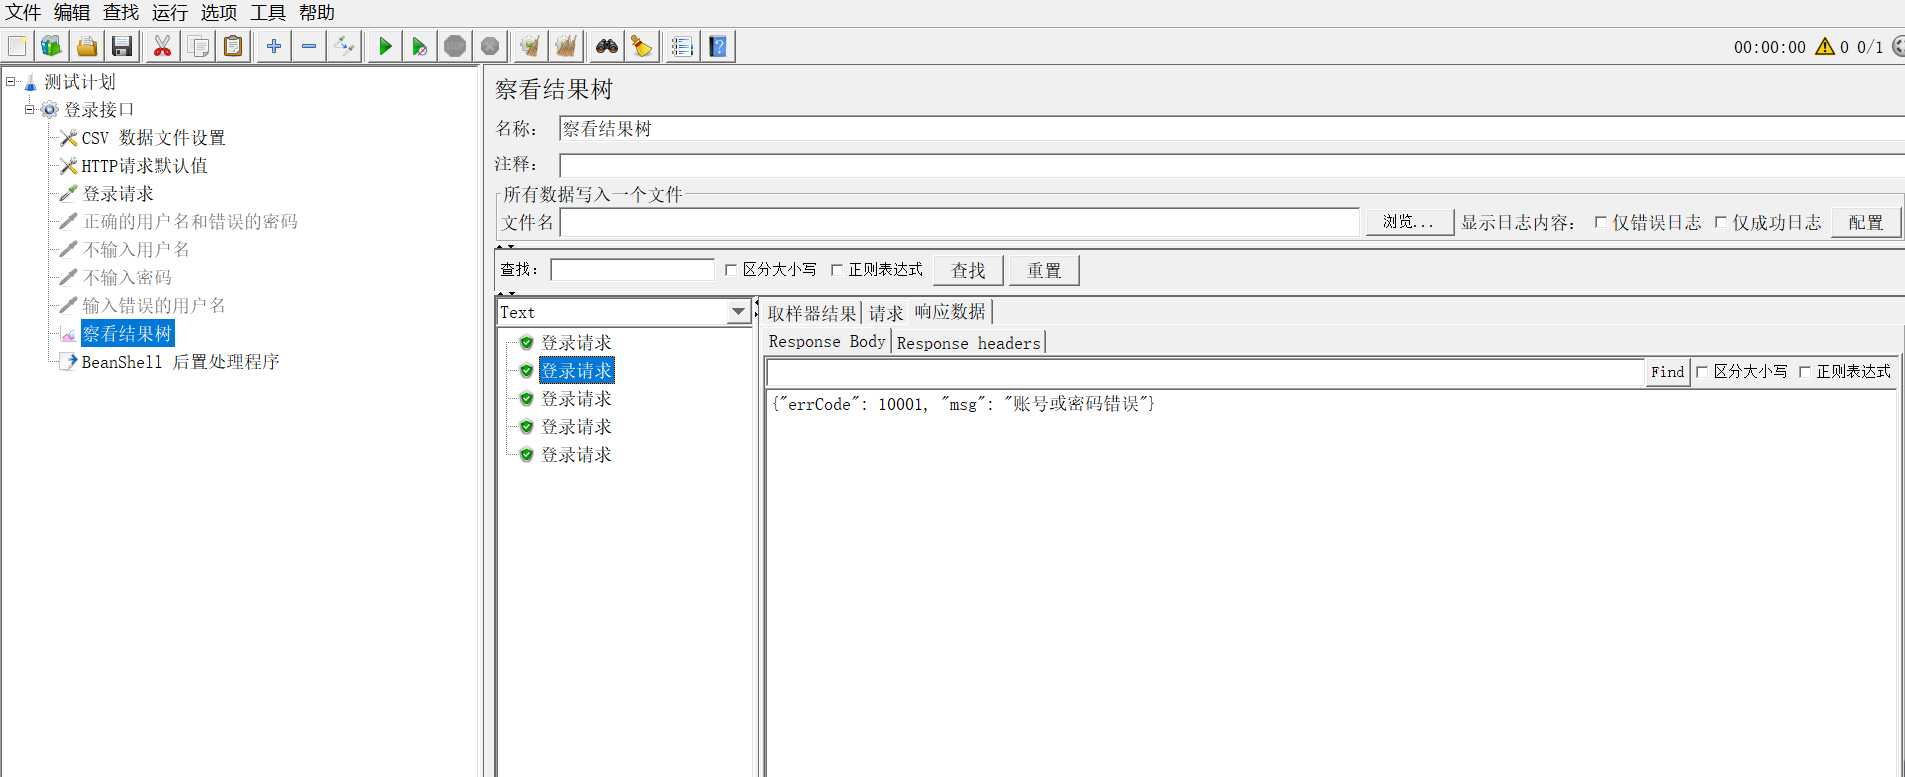The height and width of the screenshot is (777, 1905).
Task: Enable 正则表达式 next to Find button
Action: 1805,372
